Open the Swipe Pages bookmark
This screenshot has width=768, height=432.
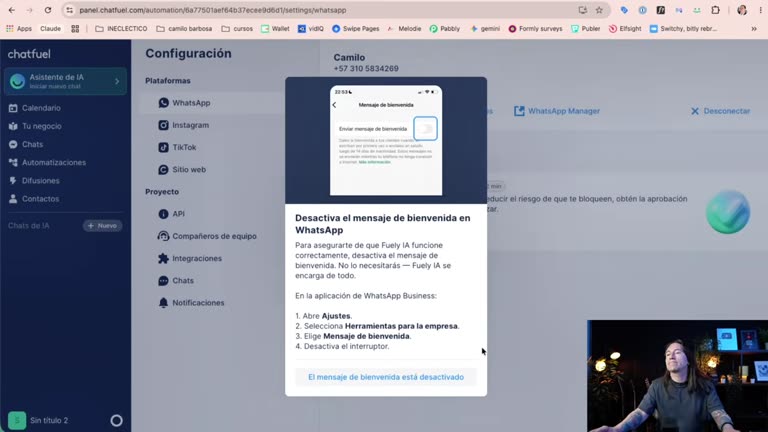356,28
